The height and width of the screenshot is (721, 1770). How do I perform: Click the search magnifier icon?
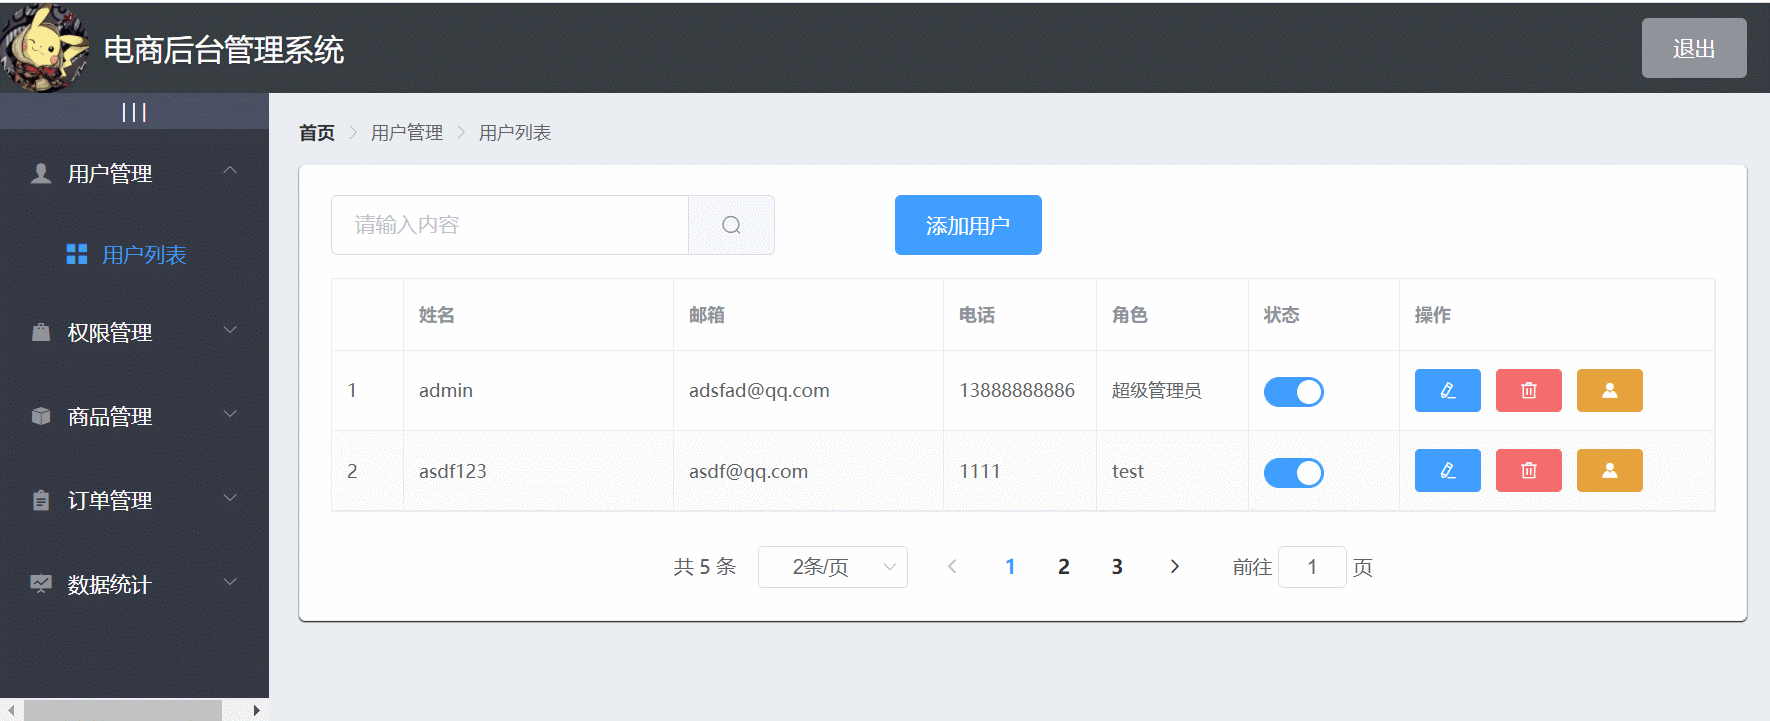click(731, 225)
